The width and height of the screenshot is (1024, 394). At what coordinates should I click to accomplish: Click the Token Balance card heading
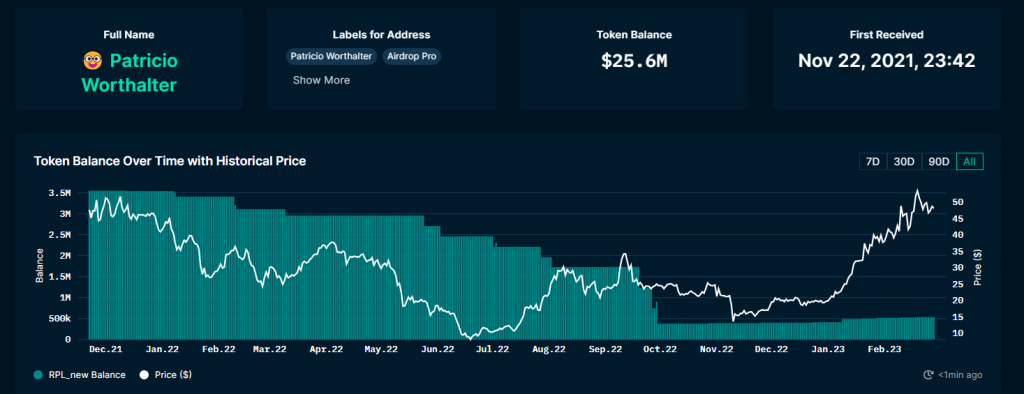coord(634,35)
